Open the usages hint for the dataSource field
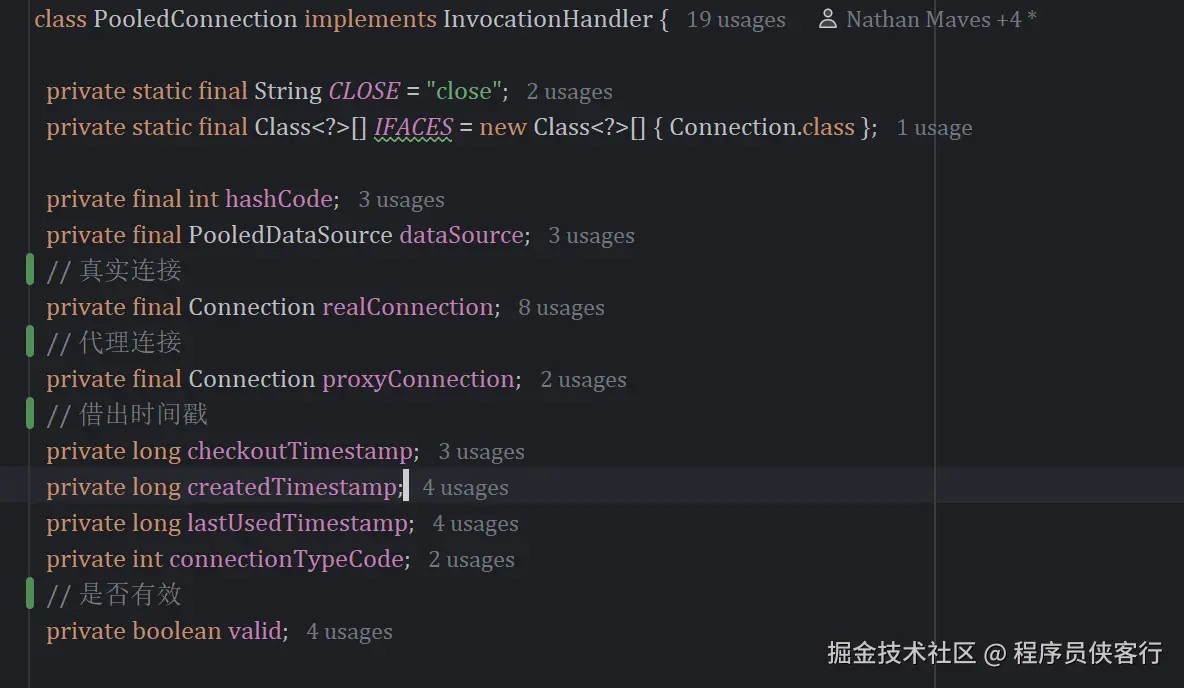Image resolution: width=1184 pixels, height=688 pixels. click(591, 236)
